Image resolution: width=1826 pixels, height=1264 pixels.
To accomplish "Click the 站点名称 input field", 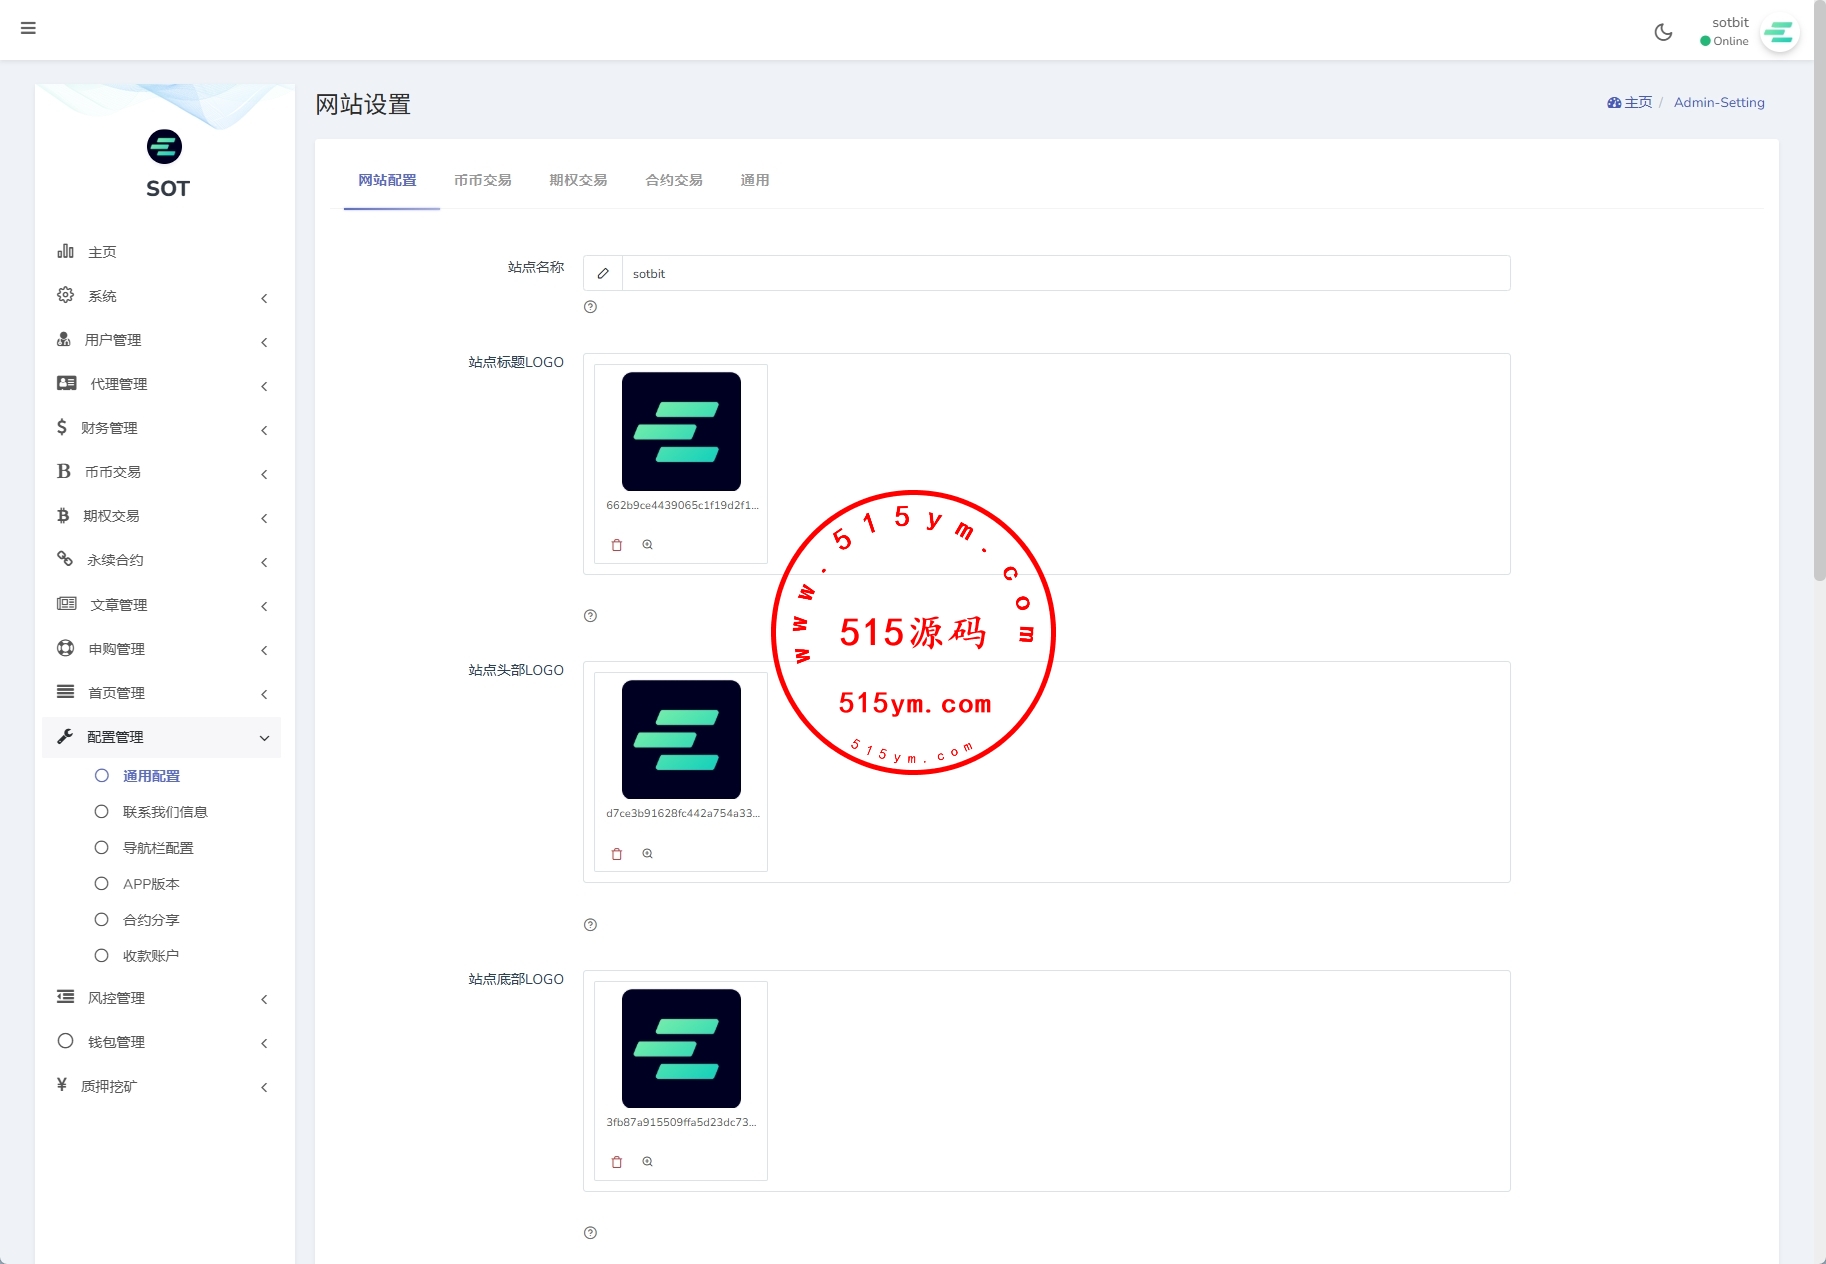I will coord(1065,273).
